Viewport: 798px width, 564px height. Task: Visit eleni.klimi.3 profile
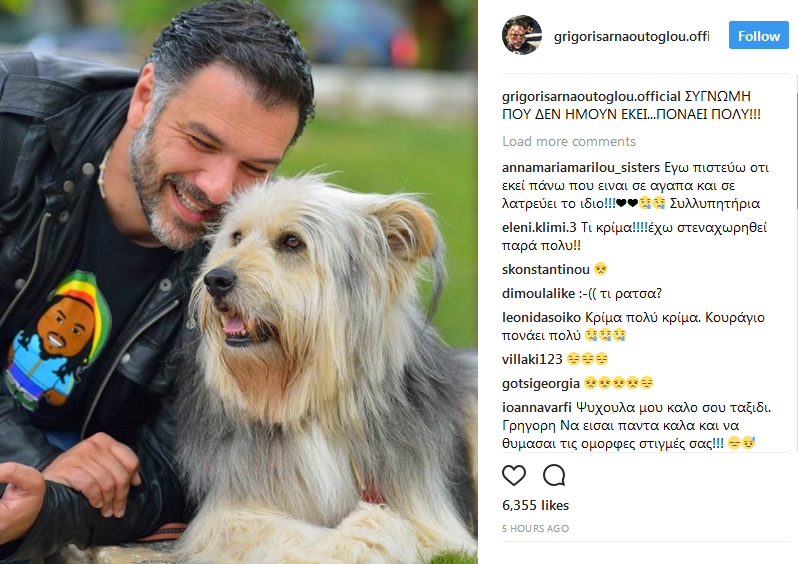pyautogui.click(x=539, y=228)
